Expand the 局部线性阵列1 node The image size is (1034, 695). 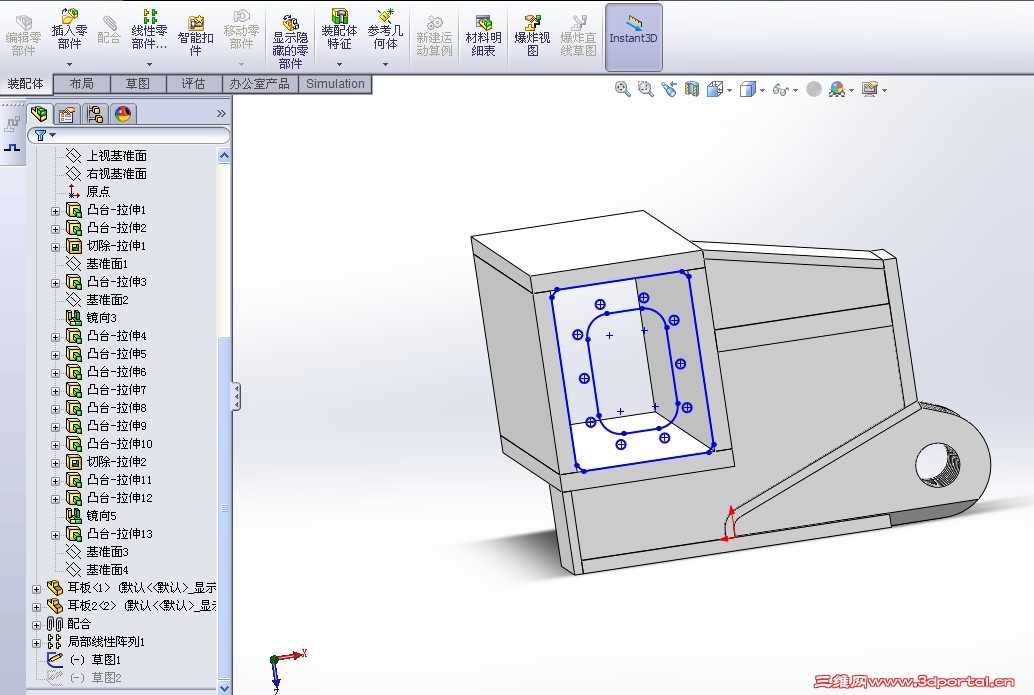coord(36,643)
